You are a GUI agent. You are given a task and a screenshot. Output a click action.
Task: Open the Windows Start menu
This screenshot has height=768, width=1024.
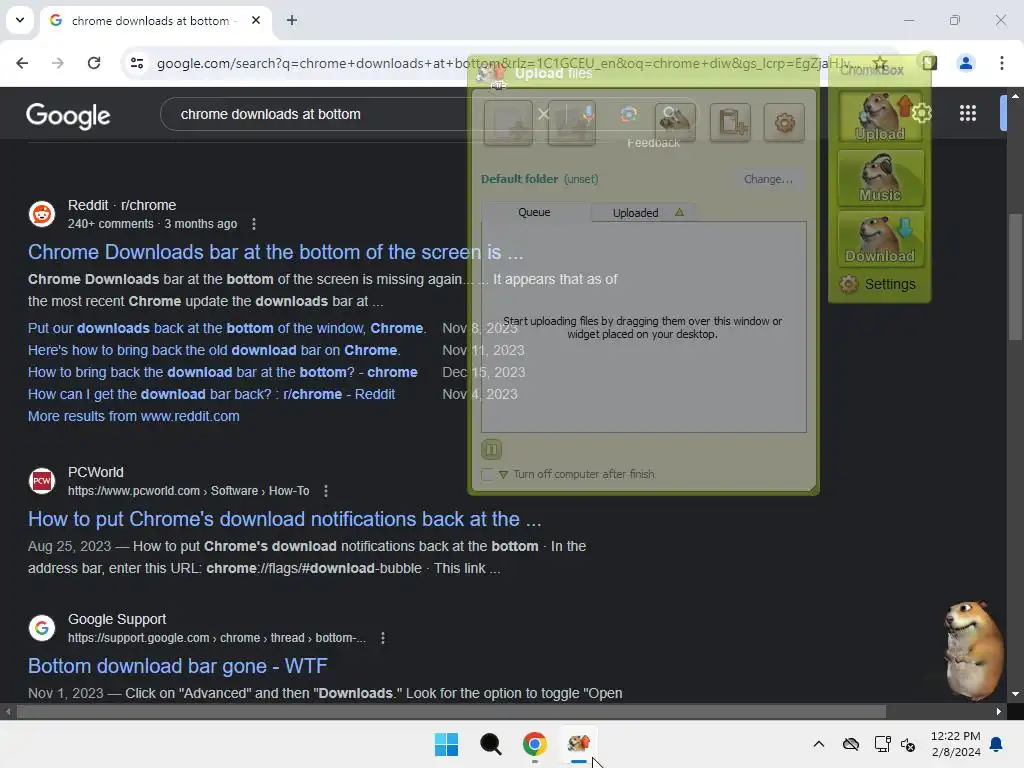click(x=447, y=744)
